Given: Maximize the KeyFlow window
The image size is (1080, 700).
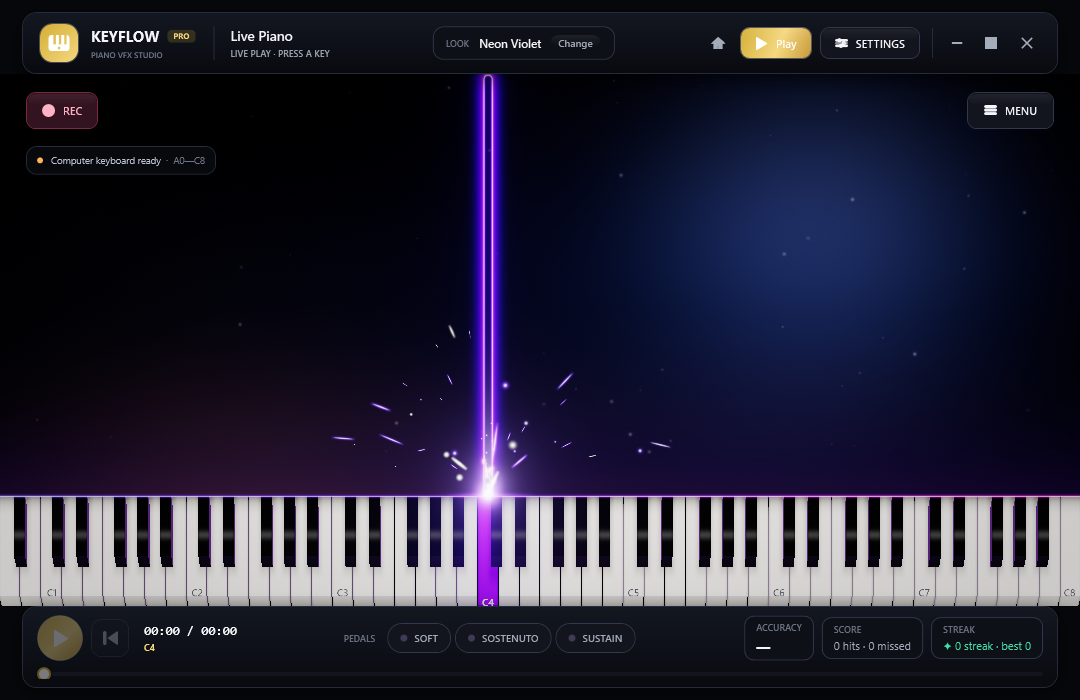Looking at the screenshot, I should [991, 43].
